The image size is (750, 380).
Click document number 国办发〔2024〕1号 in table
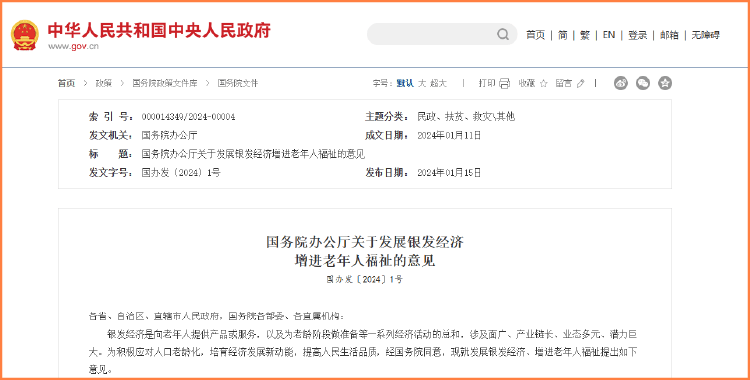click(181, 173)
